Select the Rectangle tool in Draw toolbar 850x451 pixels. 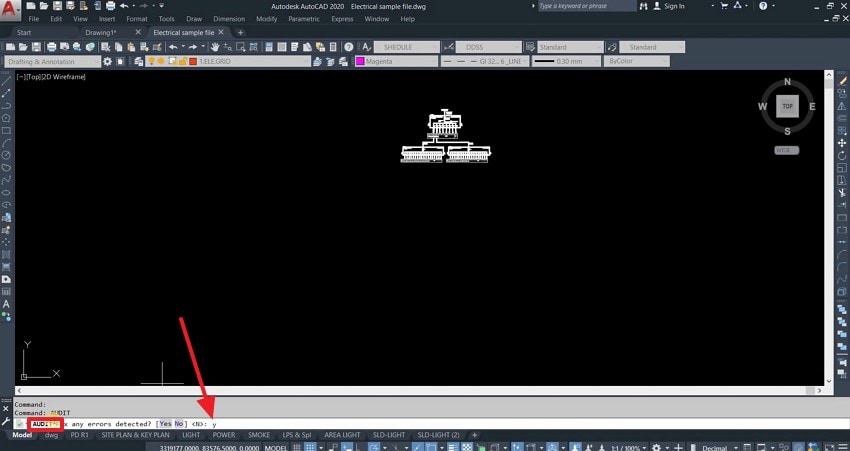pyautogui.click(x=6, y=131)
